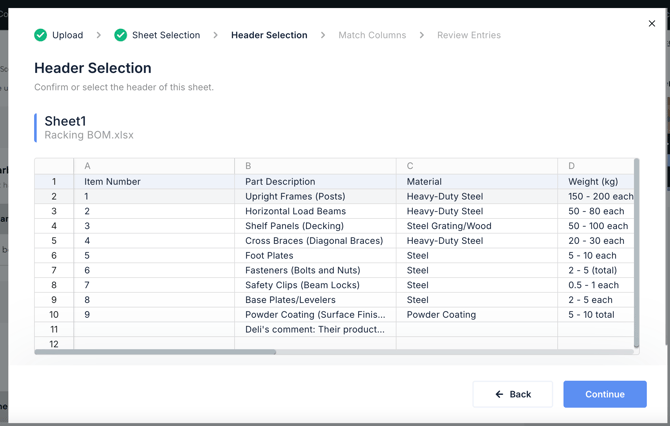670x426 pixels.
Task: Click column B header
Action: tap(315, 166)
